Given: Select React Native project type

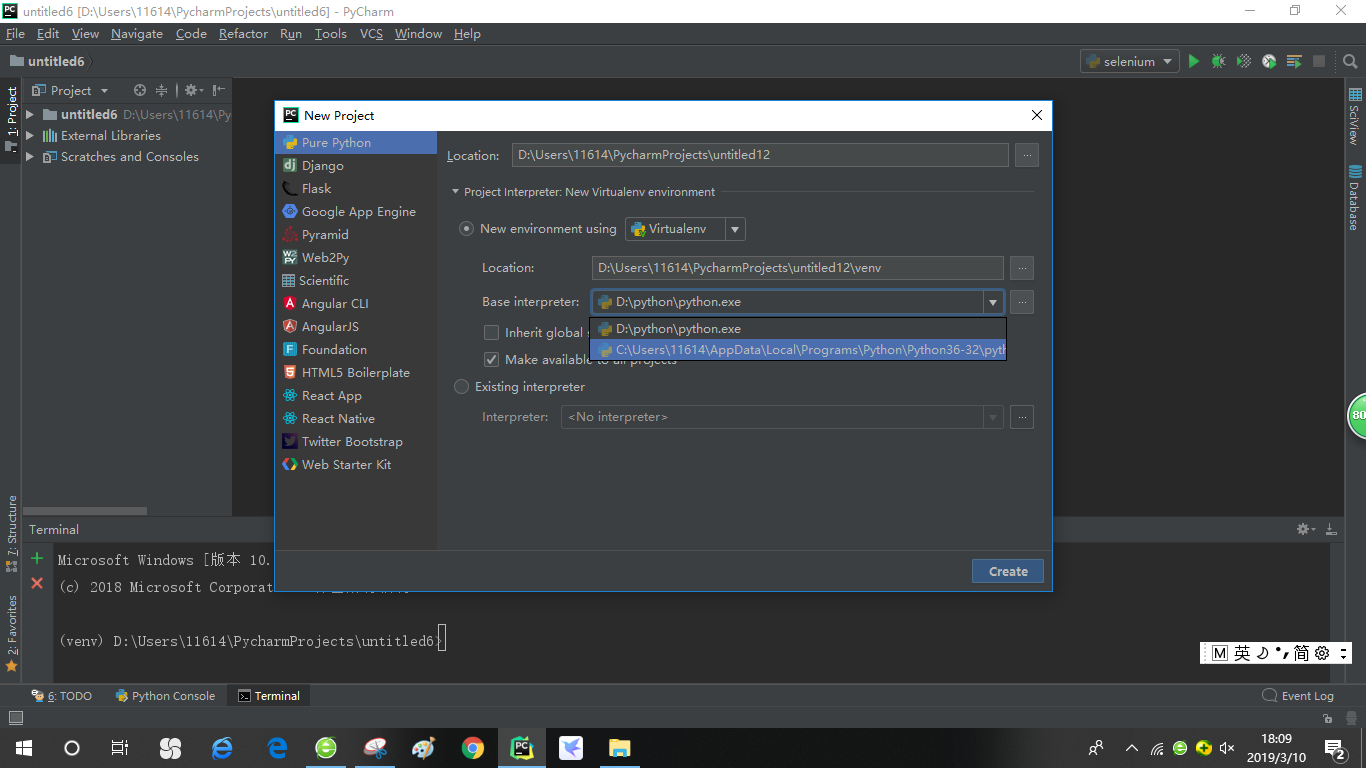Looking at the screenshot, I should (x=356, y=419).
